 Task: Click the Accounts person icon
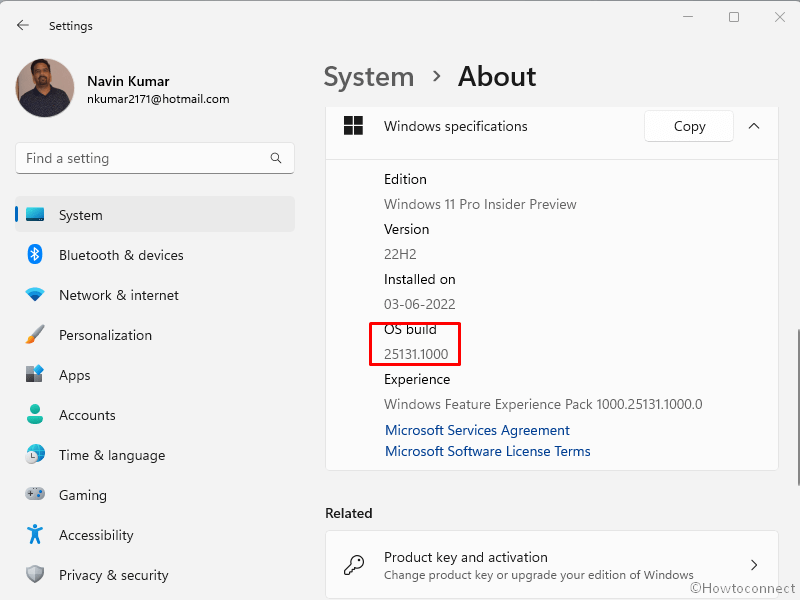coord(35,414)
